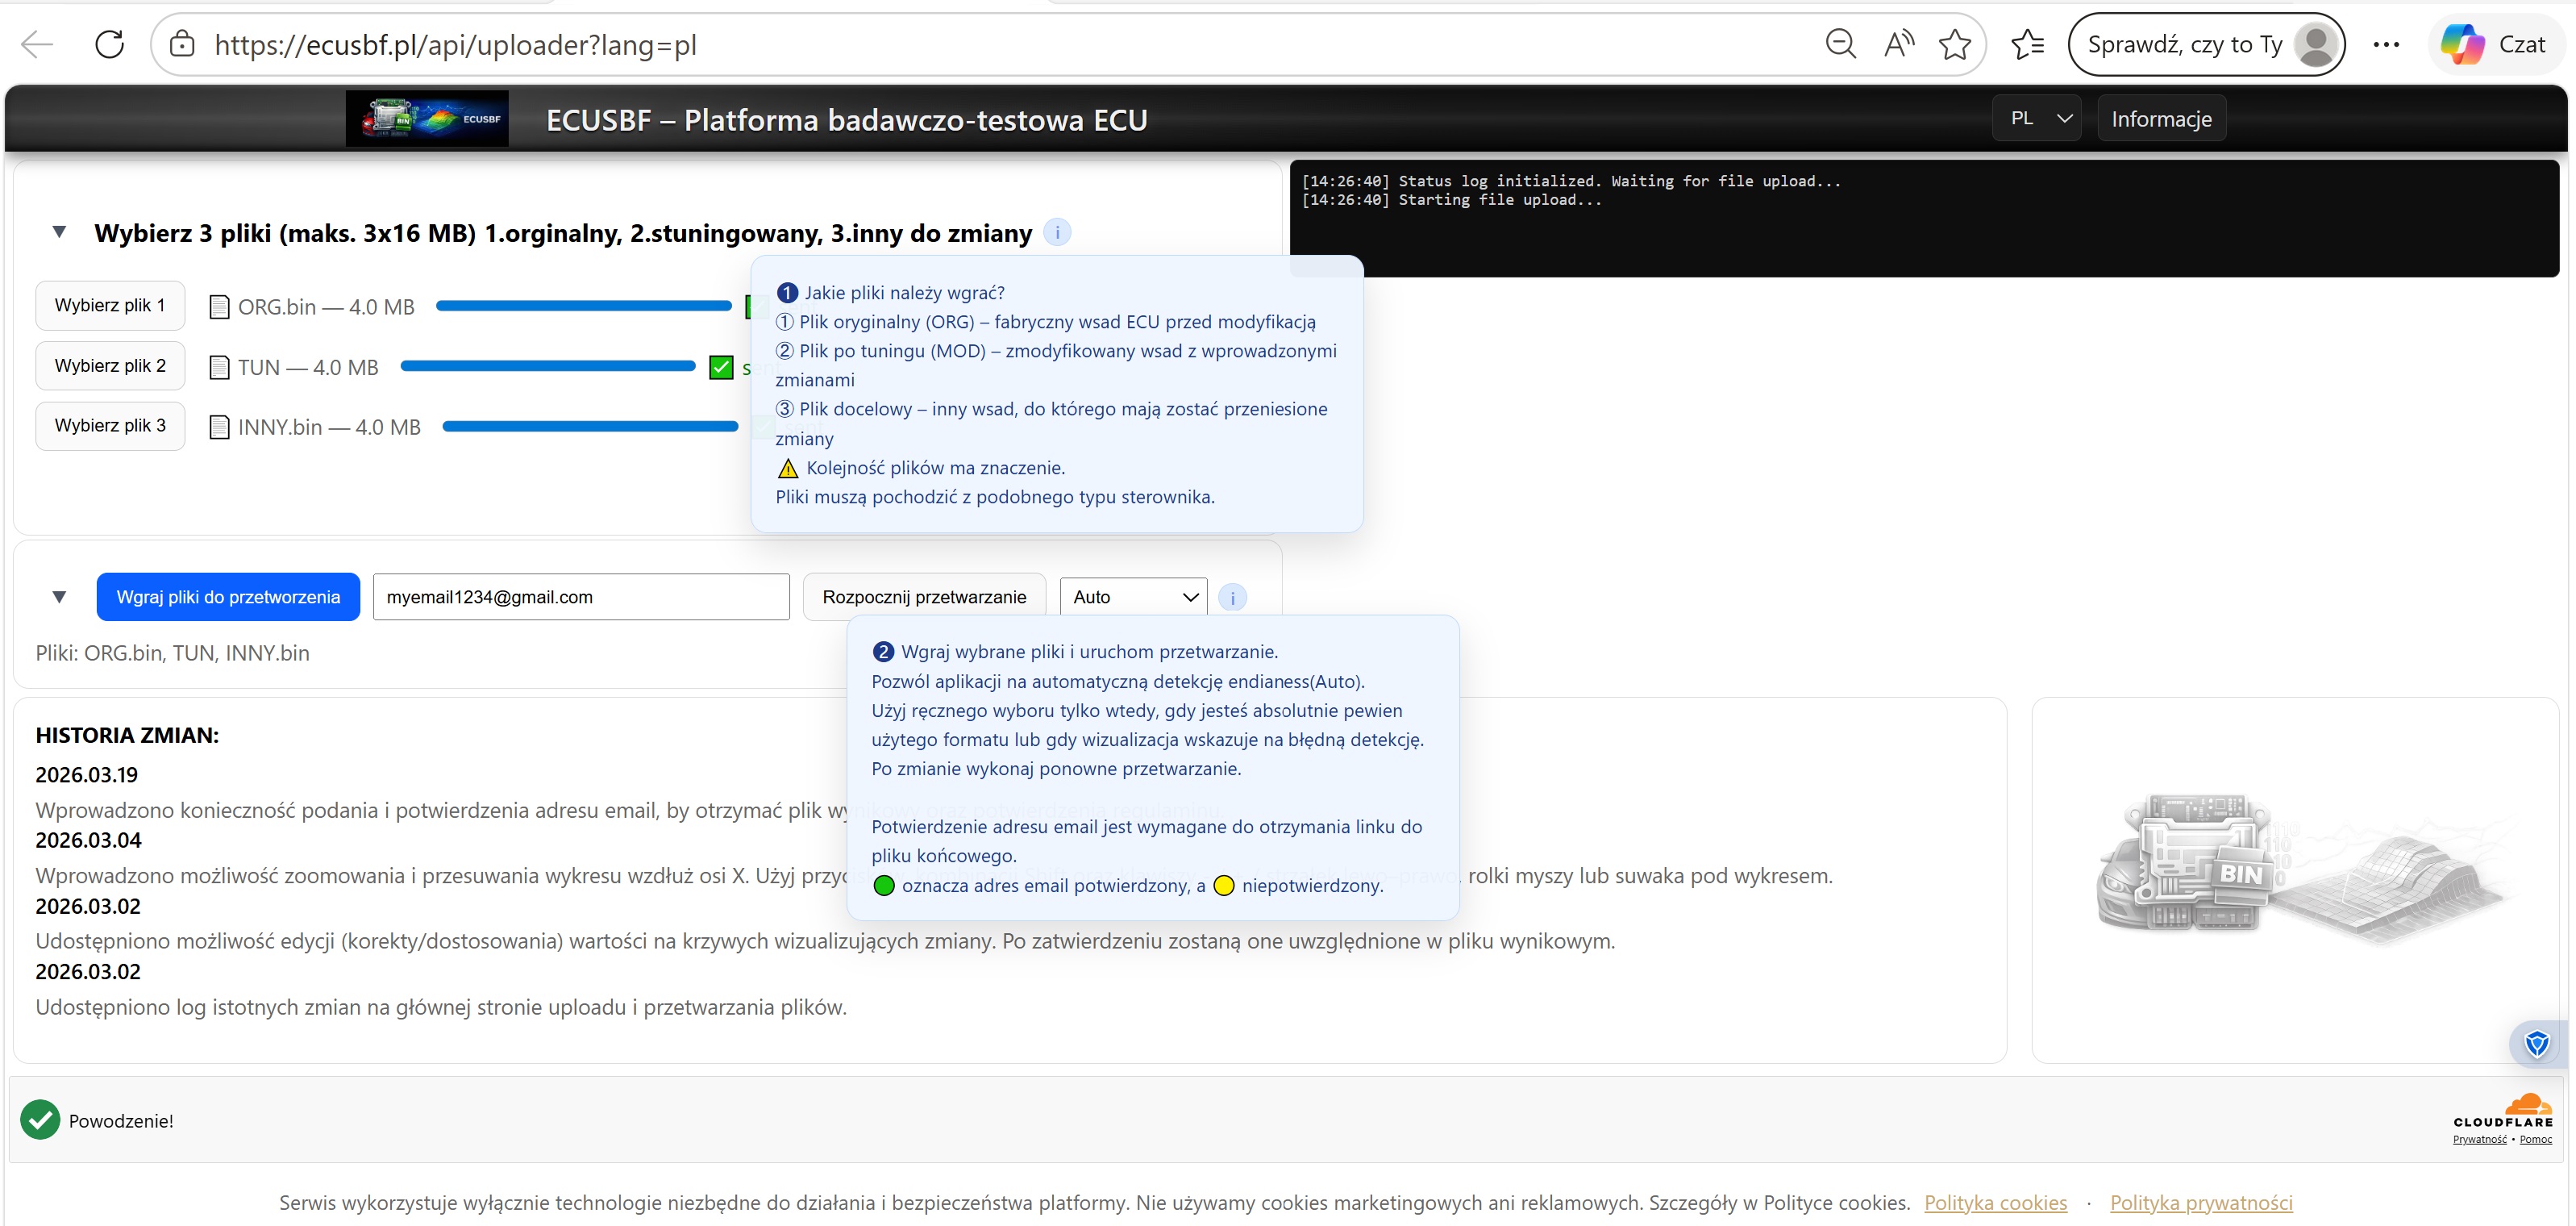Click the ECUSBF logo in header

click(427, 119)
